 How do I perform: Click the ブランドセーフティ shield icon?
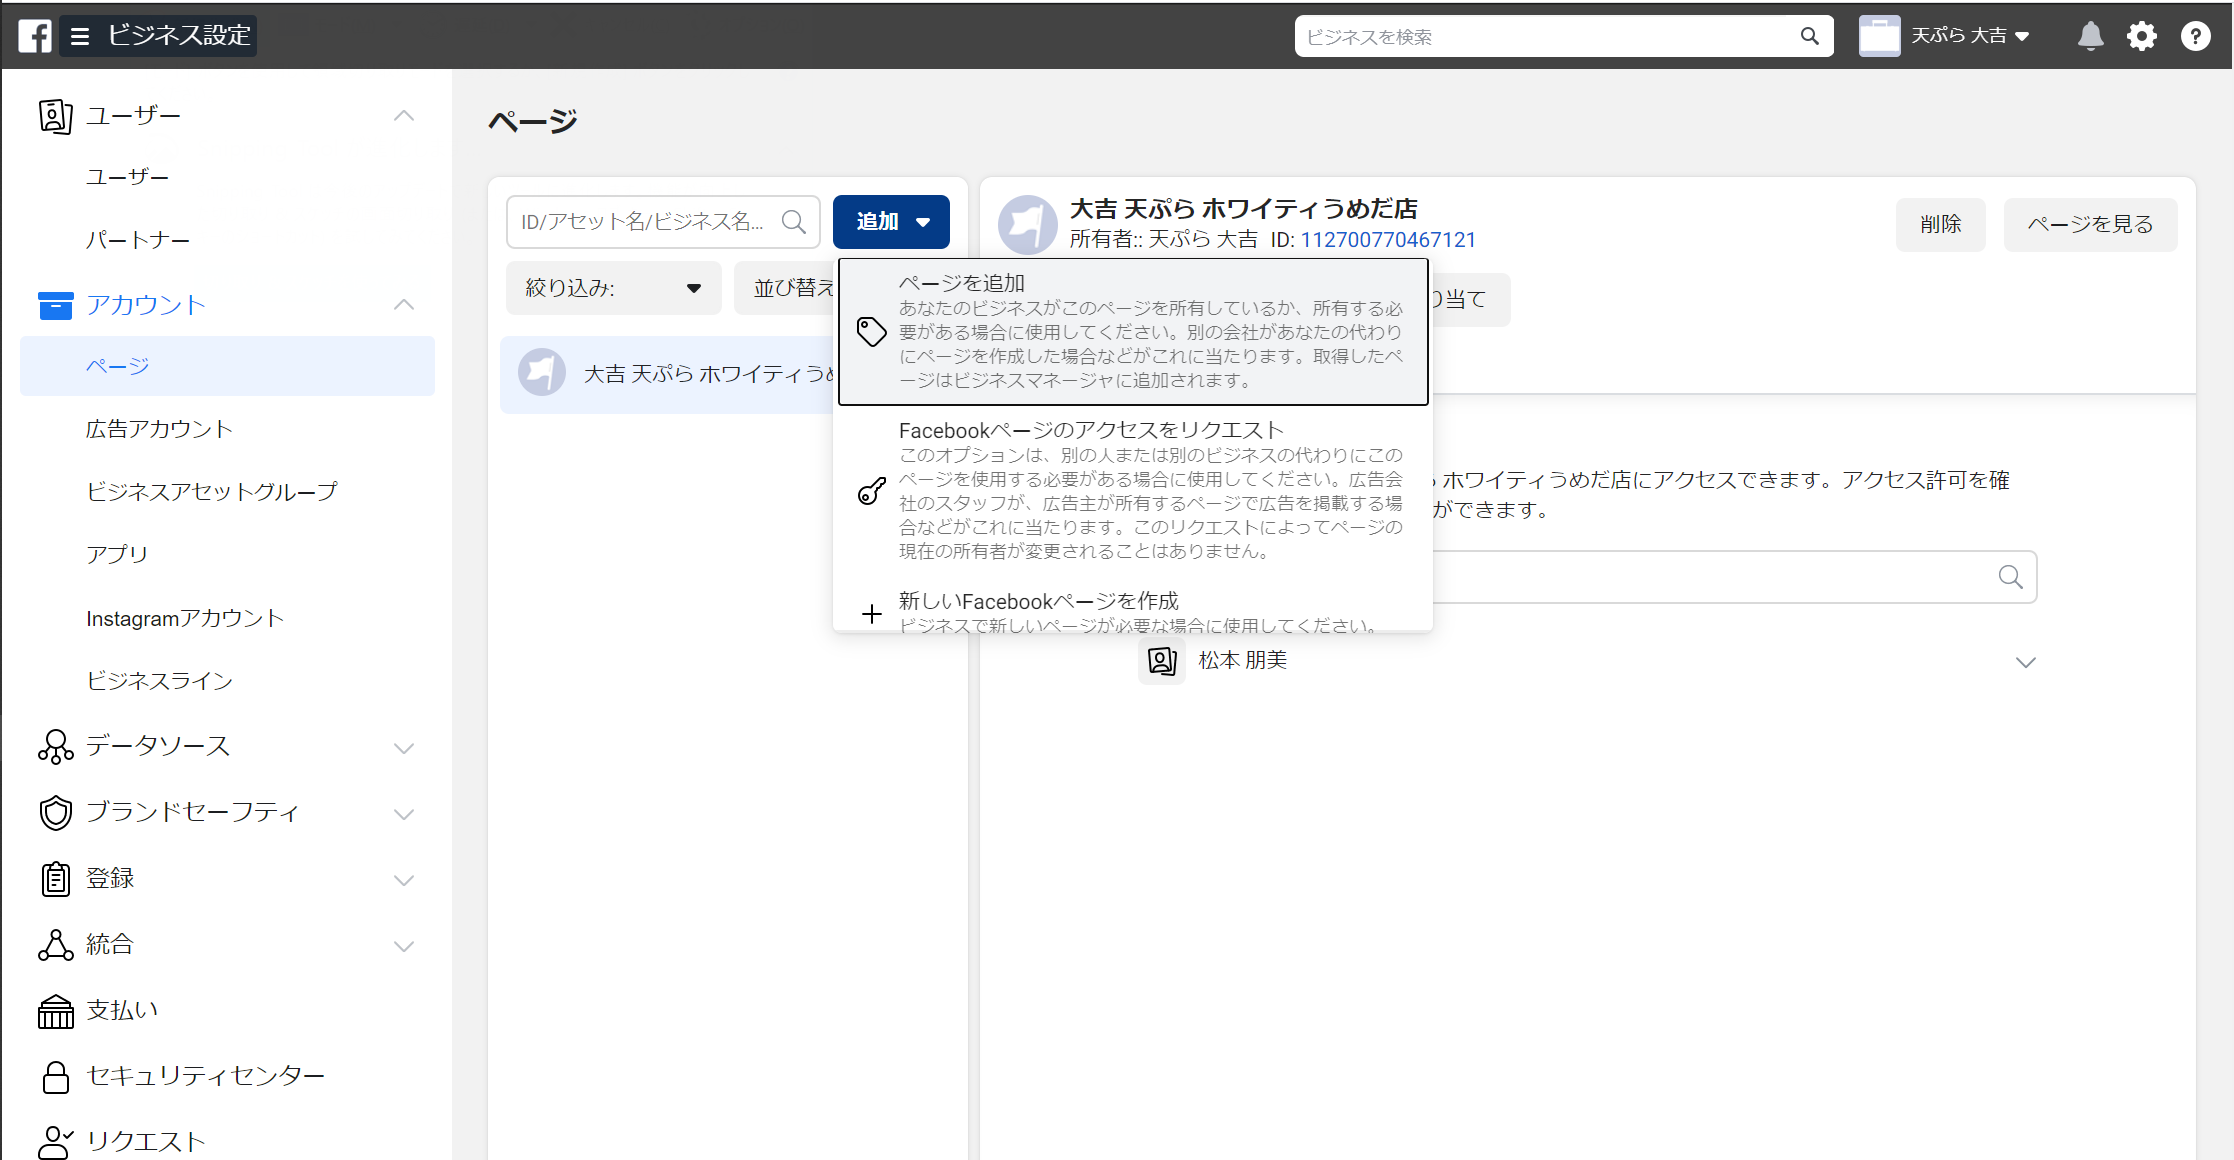(x=55, y=813)
